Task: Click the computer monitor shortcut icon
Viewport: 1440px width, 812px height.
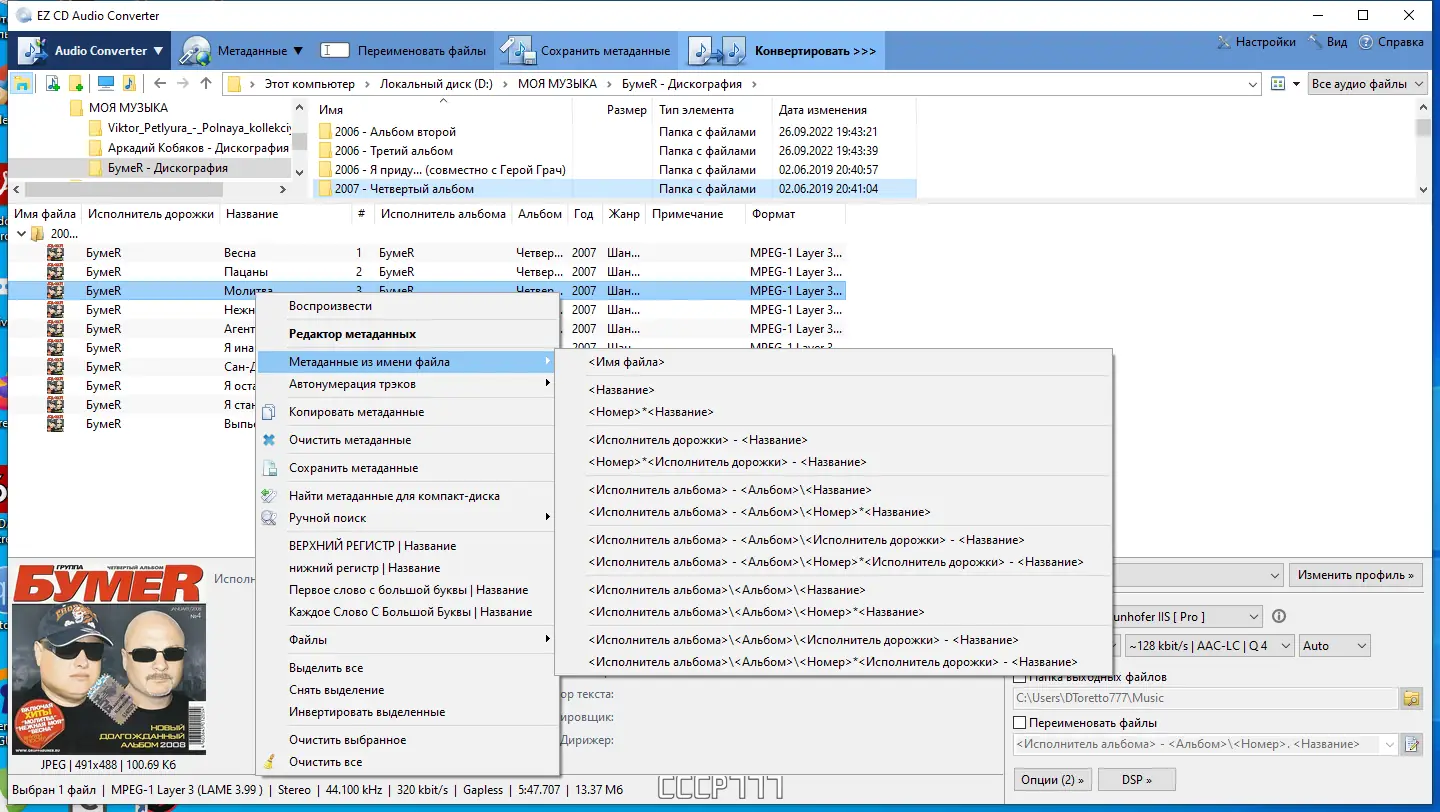Action: point(105,84)
